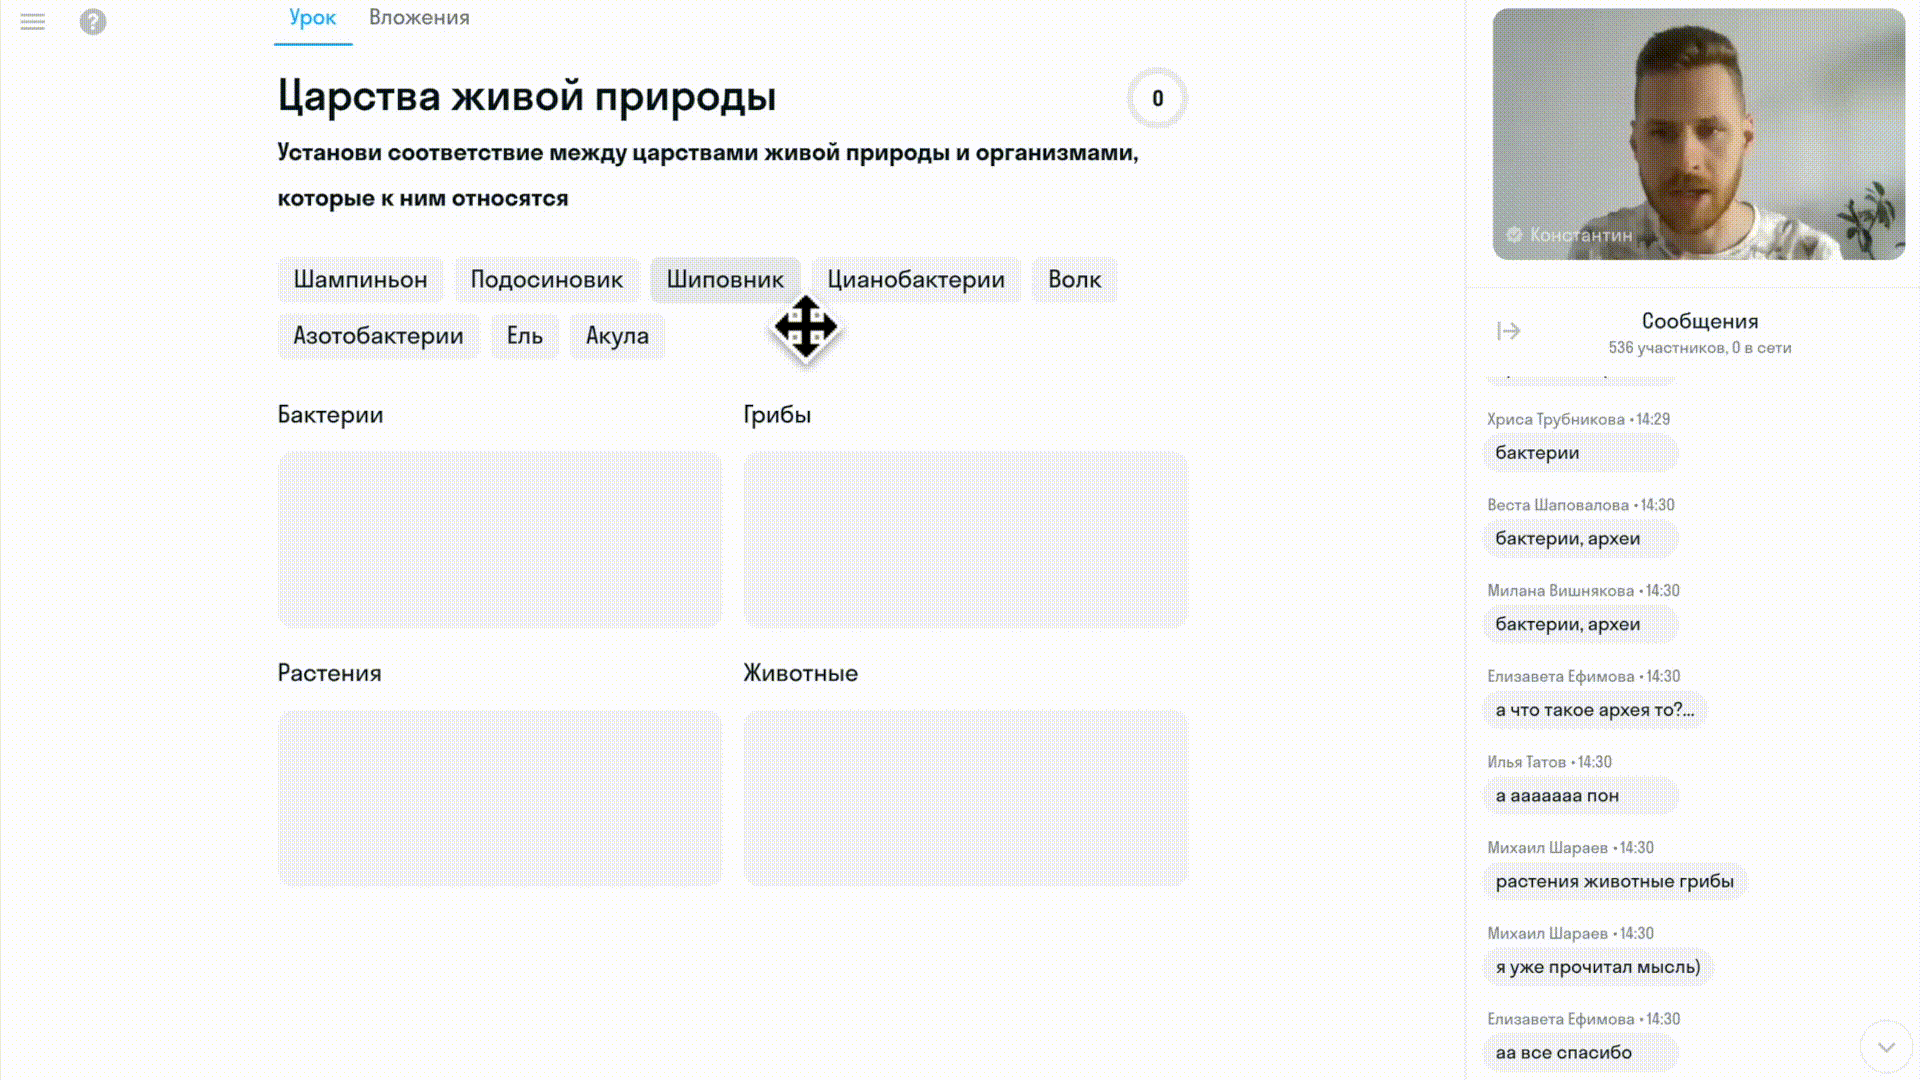
Task: Open the Вложения tab
Action: click(x=419, y=18)
